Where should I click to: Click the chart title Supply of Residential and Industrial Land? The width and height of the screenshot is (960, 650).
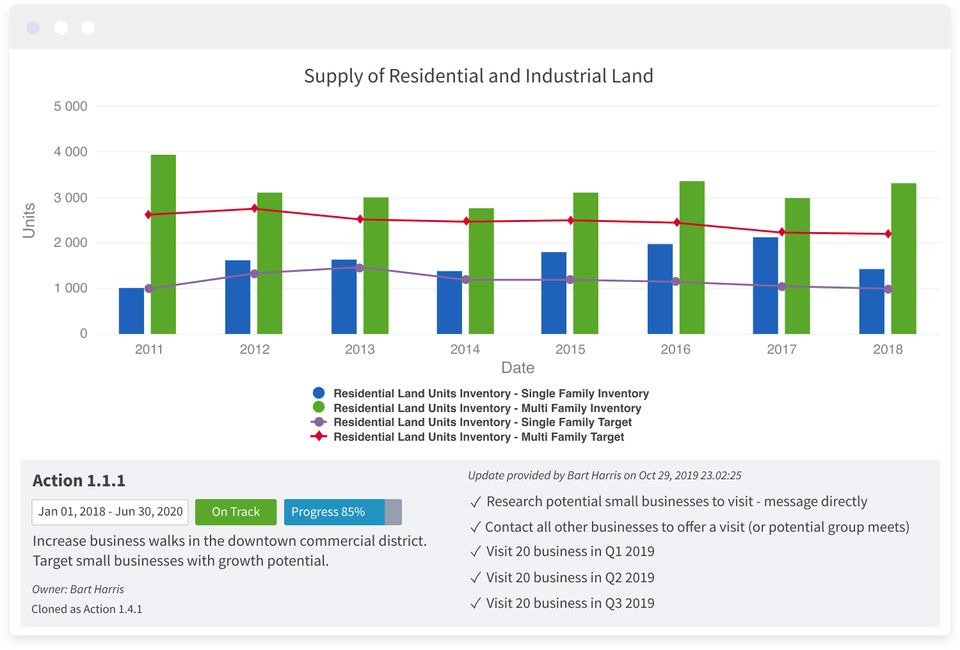point(479,76)
